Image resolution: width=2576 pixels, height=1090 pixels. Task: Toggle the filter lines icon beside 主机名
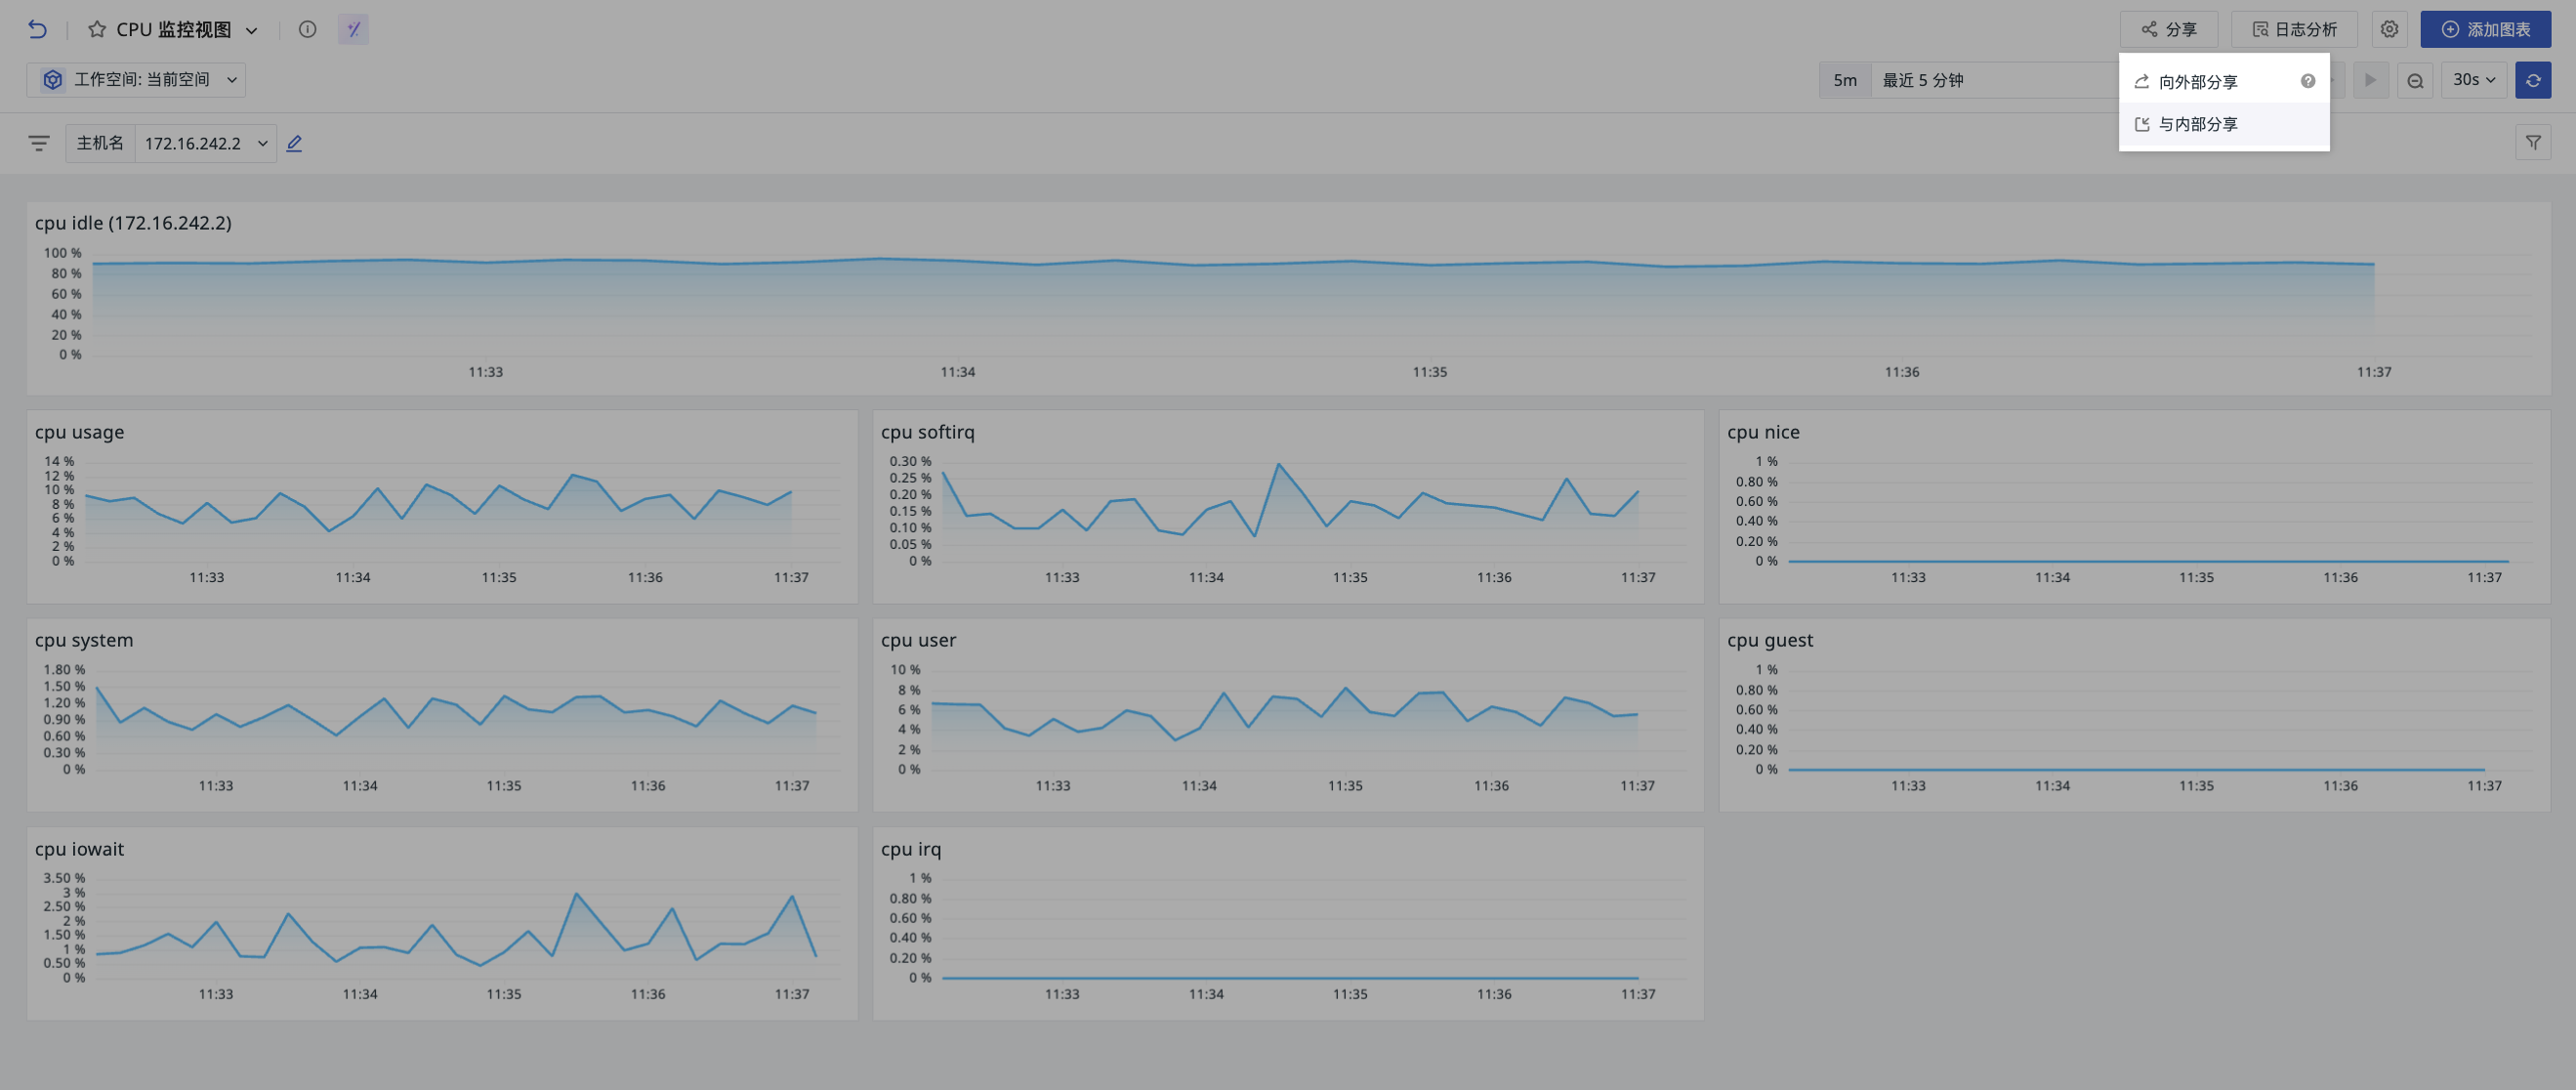pyautogui.click(x=39, y=144)
